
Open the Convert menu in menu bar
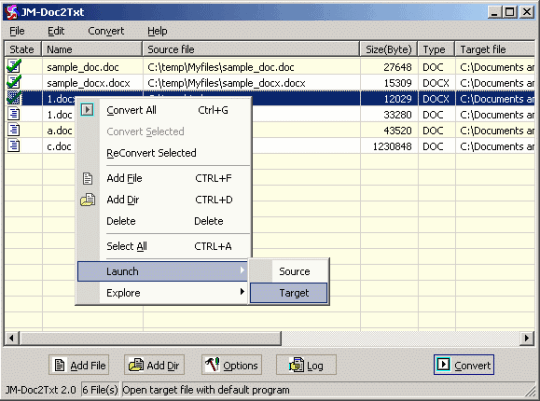point(106,31)
